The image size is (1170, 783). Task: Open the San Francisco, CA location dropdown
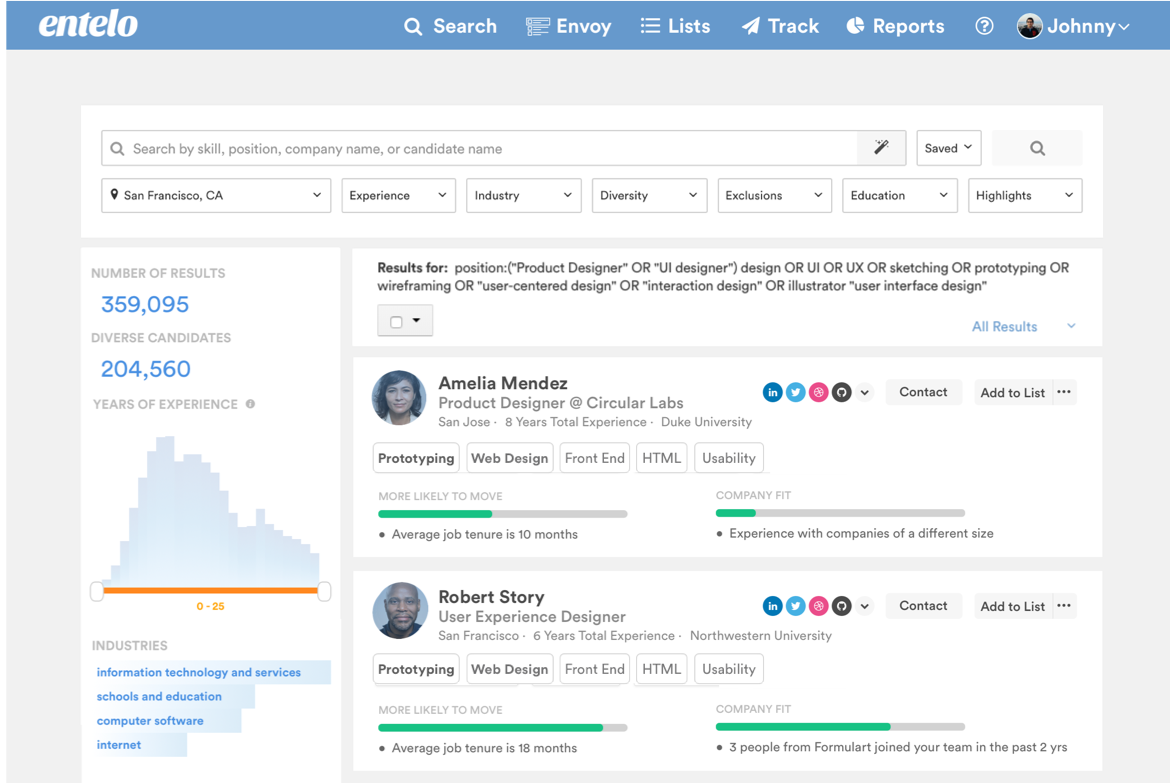216,196
